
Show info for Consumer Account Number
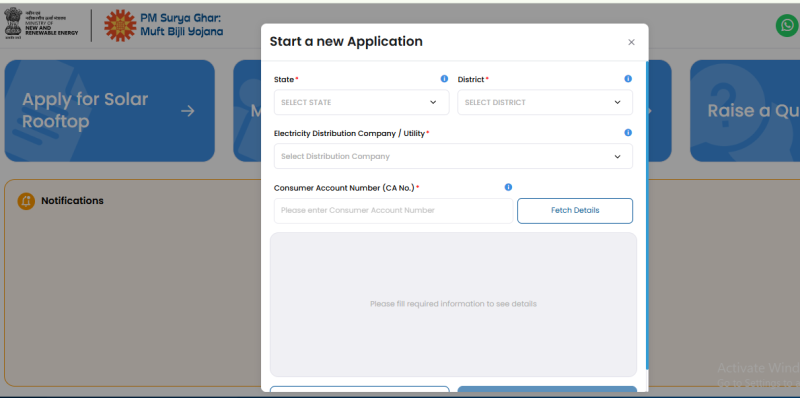[508, 187]
